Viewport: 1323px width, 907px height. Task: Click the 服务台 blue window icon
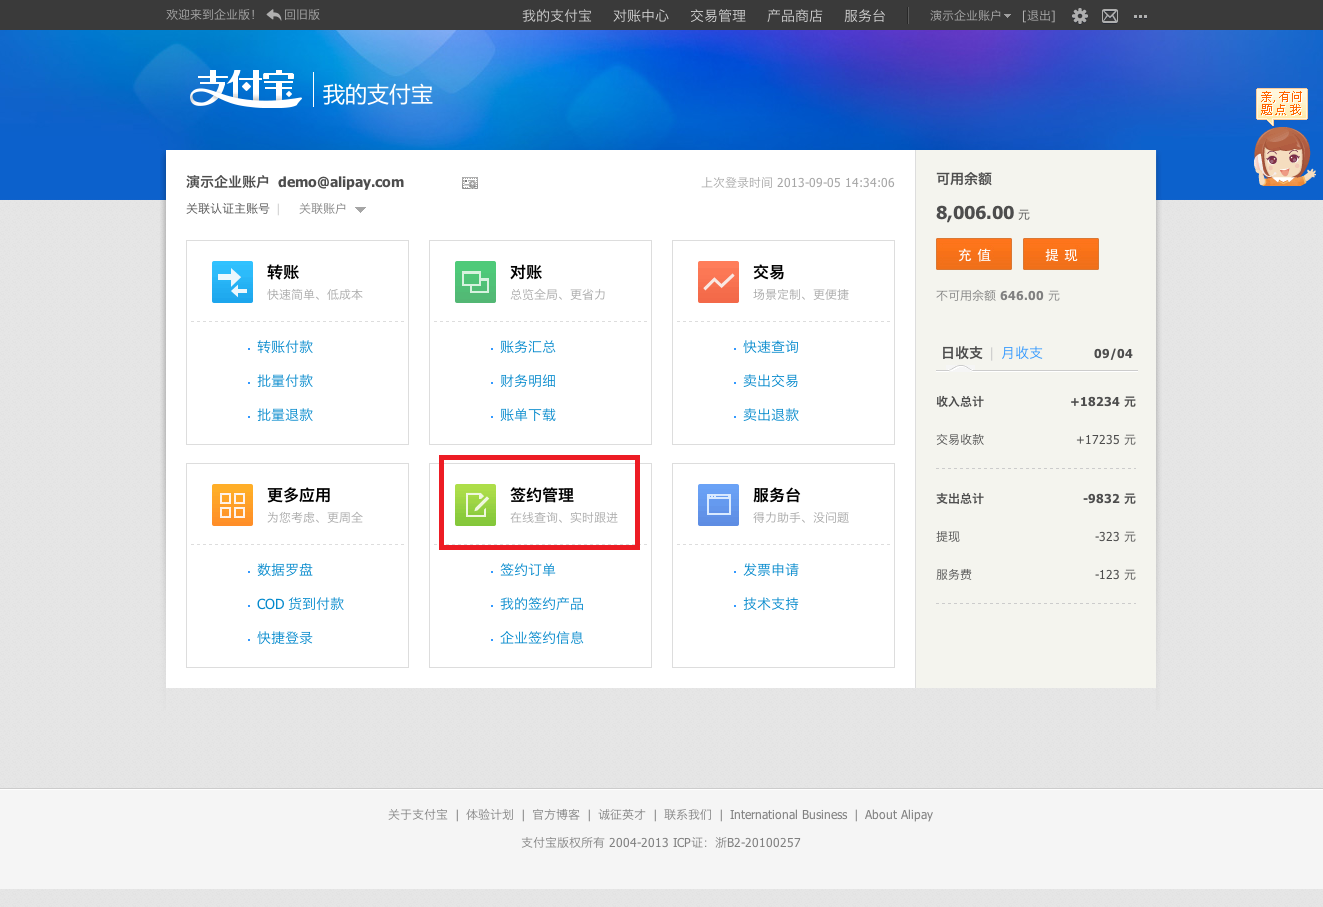click(718, 505)
